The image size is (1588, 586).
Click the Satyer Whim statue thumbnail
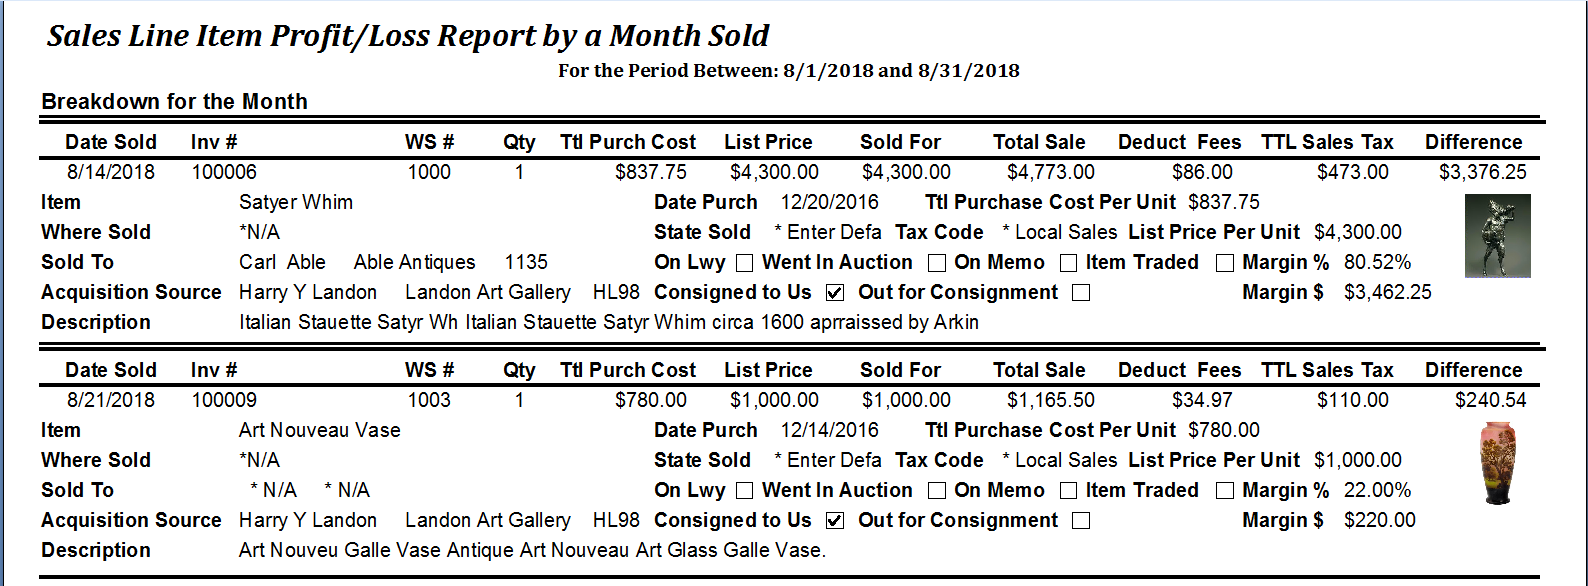(1497, 236)
